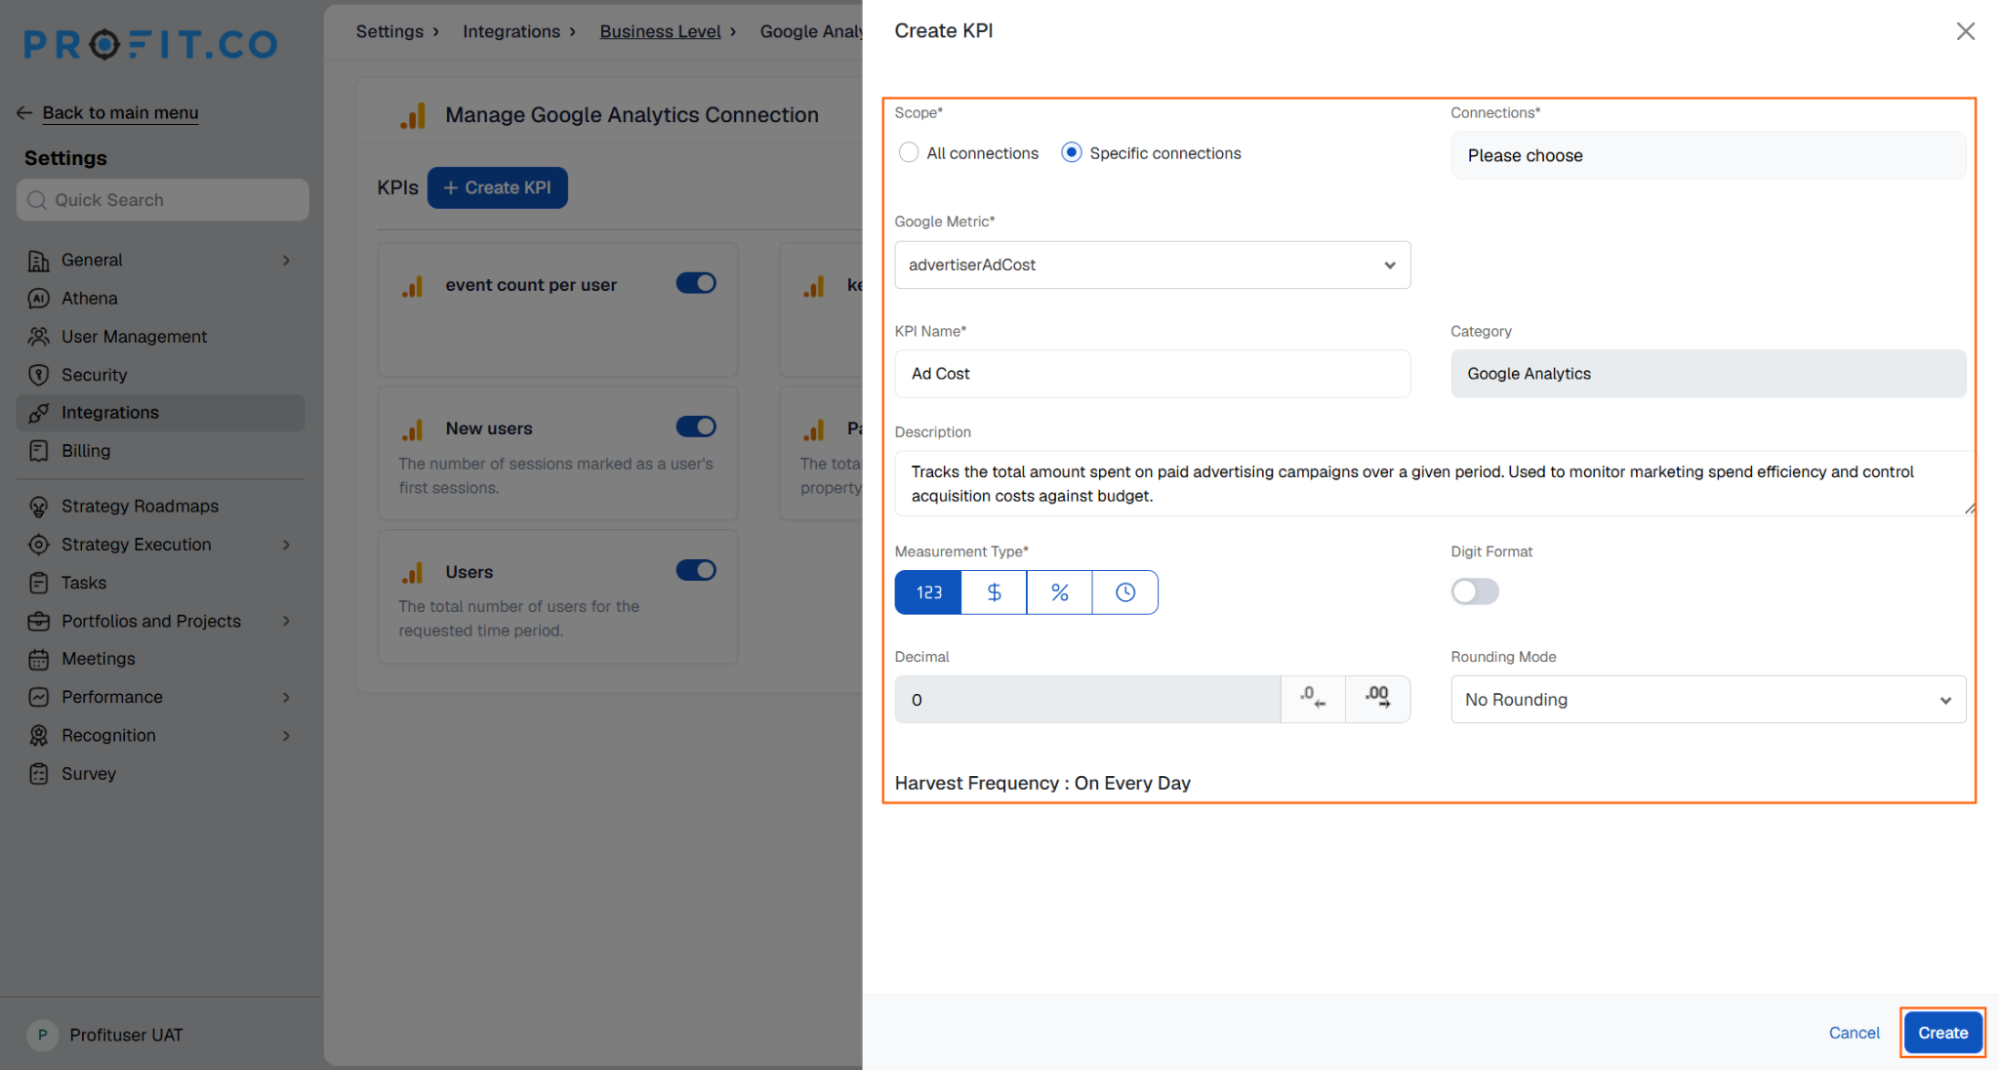The width and height of the screenshot is (1999, 1070).
Task: Click Cancel in Create KPI panel
Action: pyautogui.click(x=1853, y=1033)
